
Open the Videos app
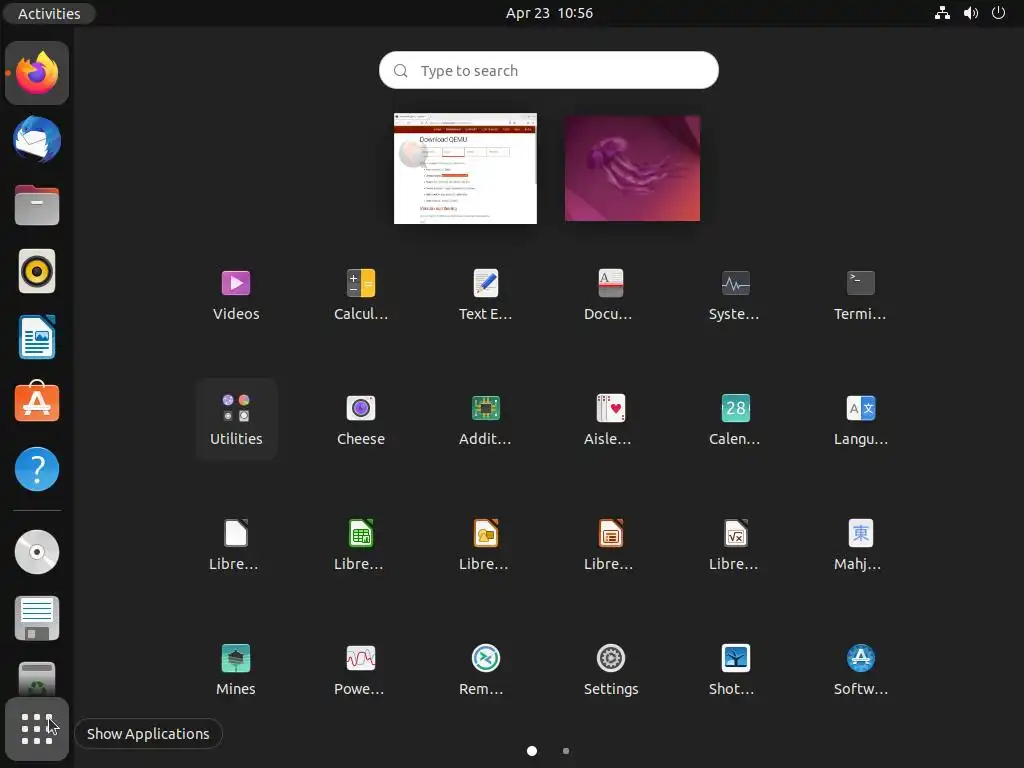pos(236,295)
